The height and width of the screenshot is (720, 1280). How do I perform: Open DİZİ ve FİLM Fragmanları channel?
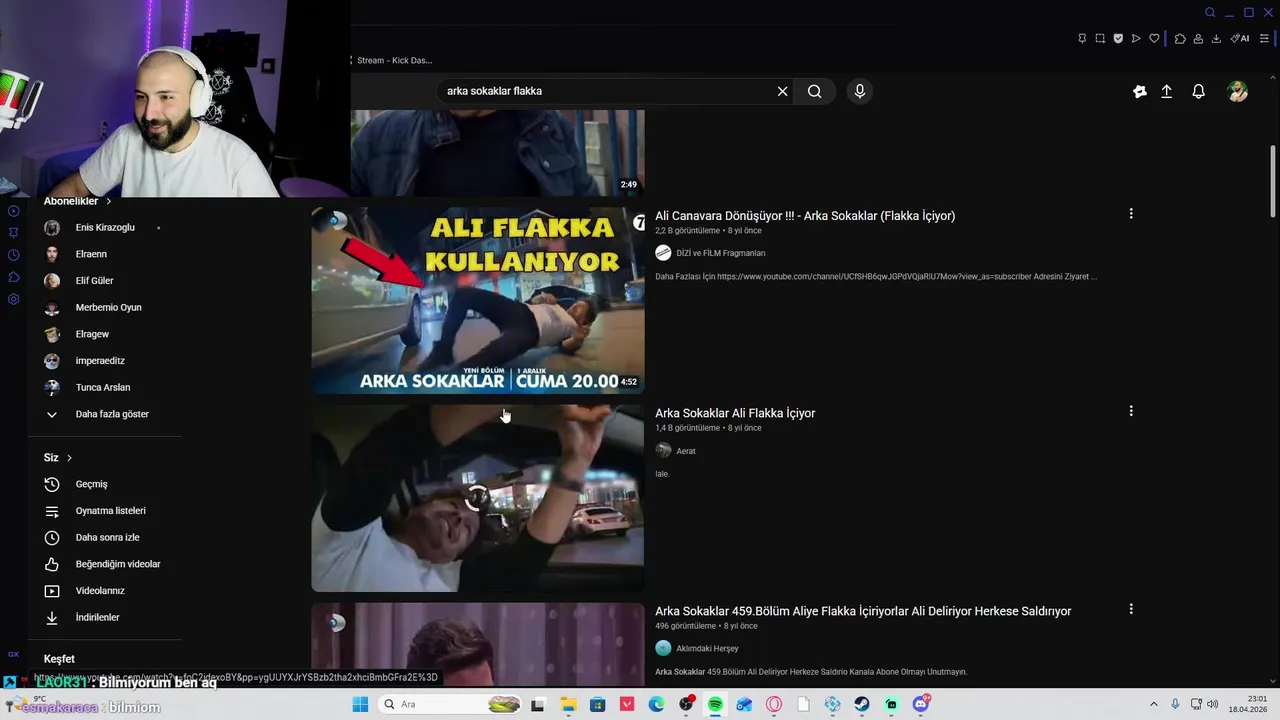click(720, 253)
